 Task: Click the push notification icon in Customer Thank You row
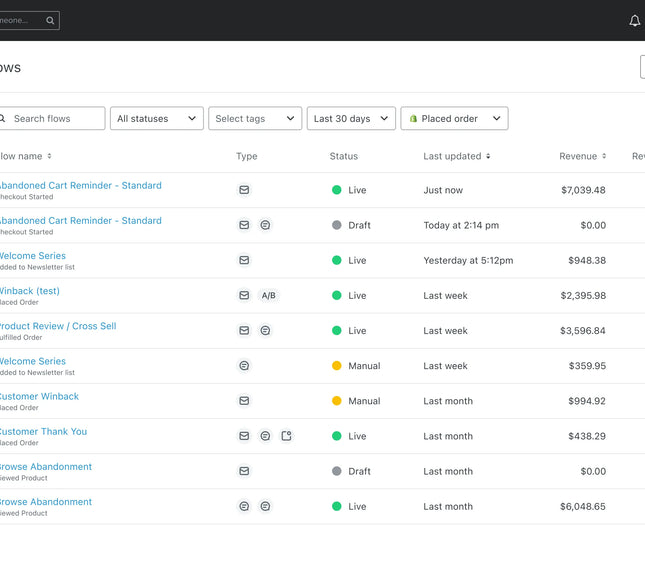pyautogui.click(x=287, y=436)
